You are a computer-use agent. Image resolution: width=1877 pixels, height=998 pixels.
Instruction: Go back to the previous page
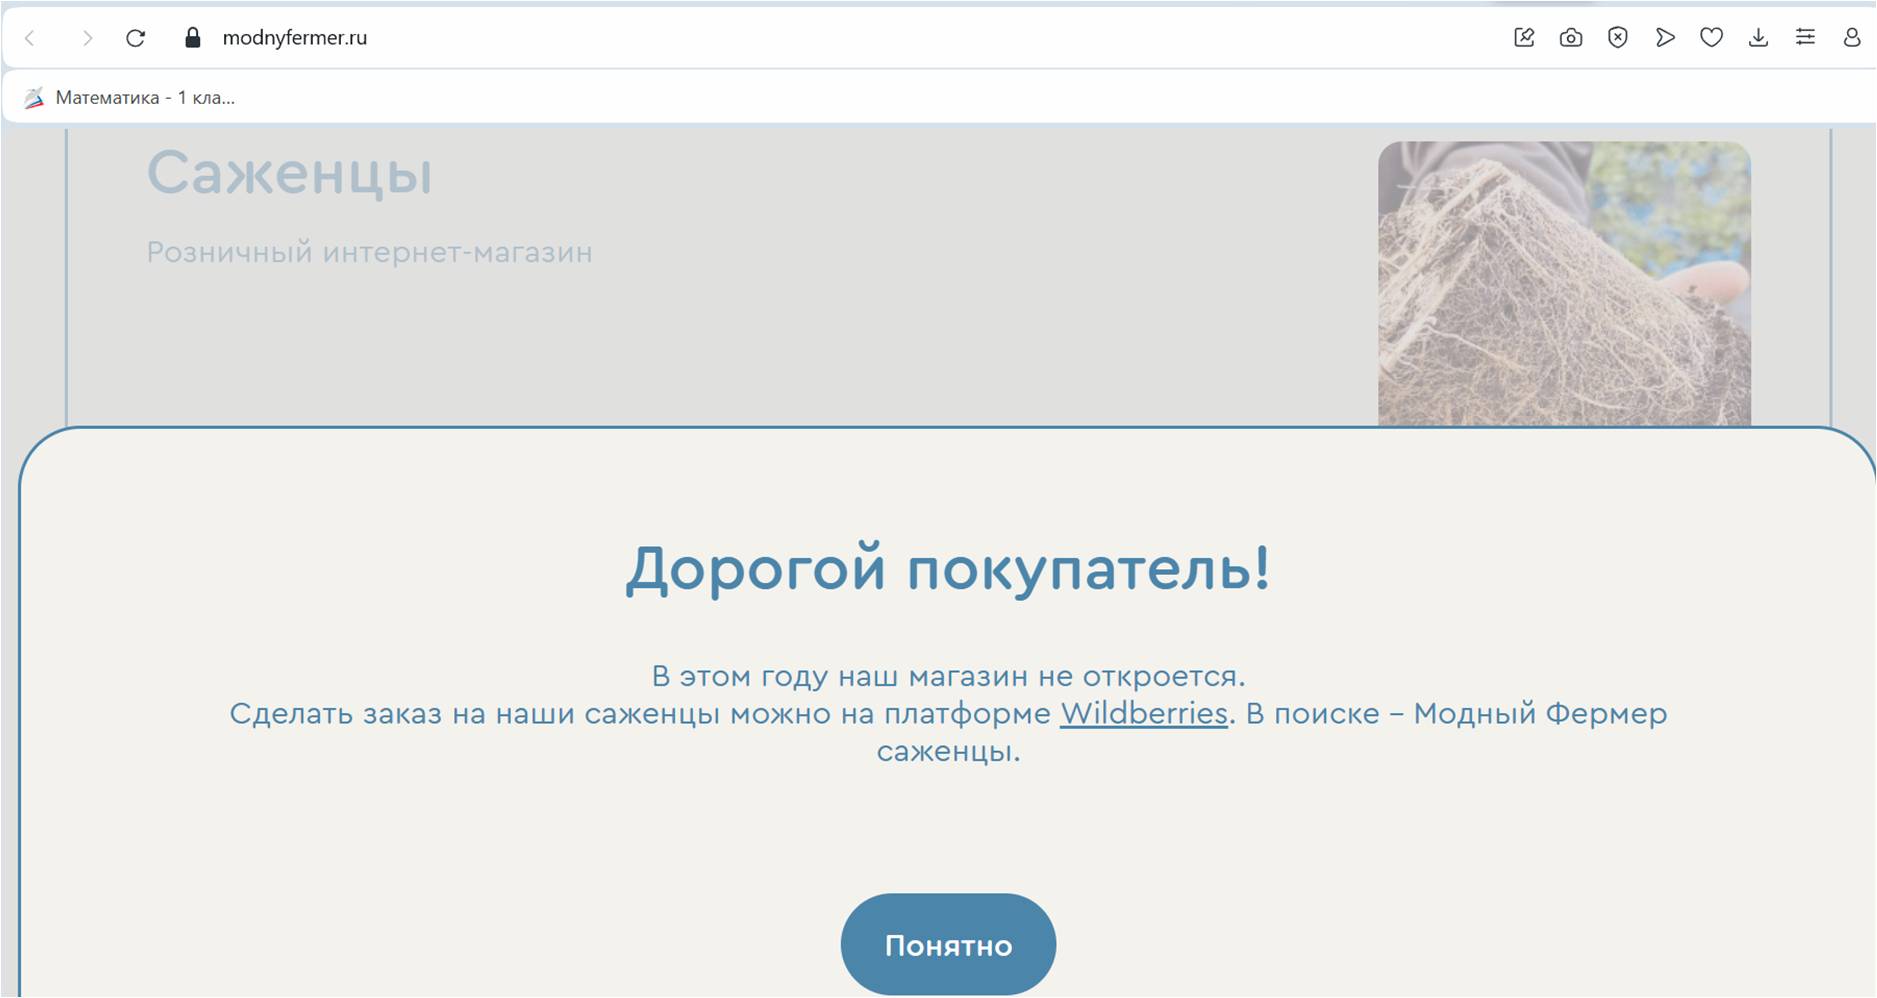click(x=30, y=38)
